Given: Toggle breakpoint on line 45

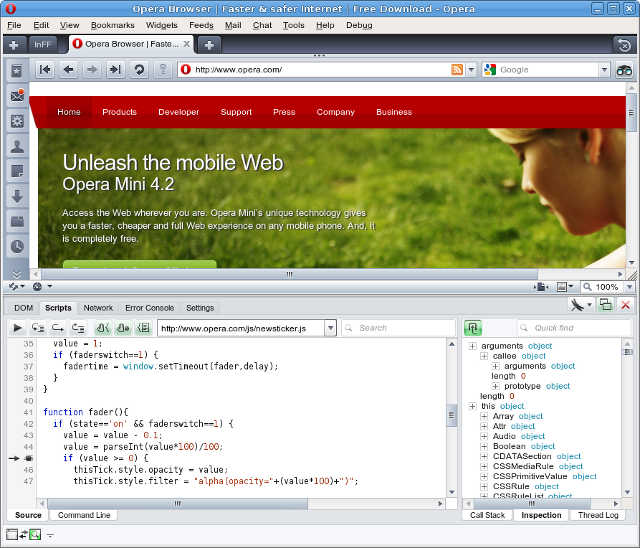Looking at the screenshot, I should point(29,458).
